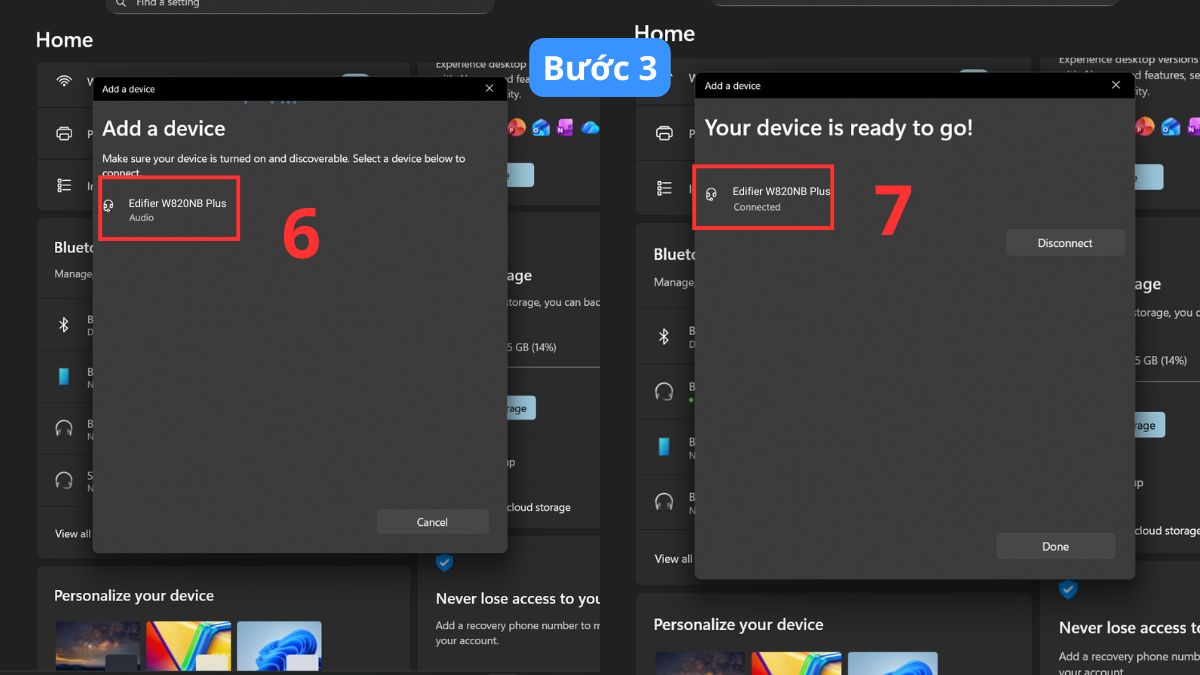Click headset icon beside the Audio device entry
This screenshot has height=675, width=1200.
click(x=109, y=206)
